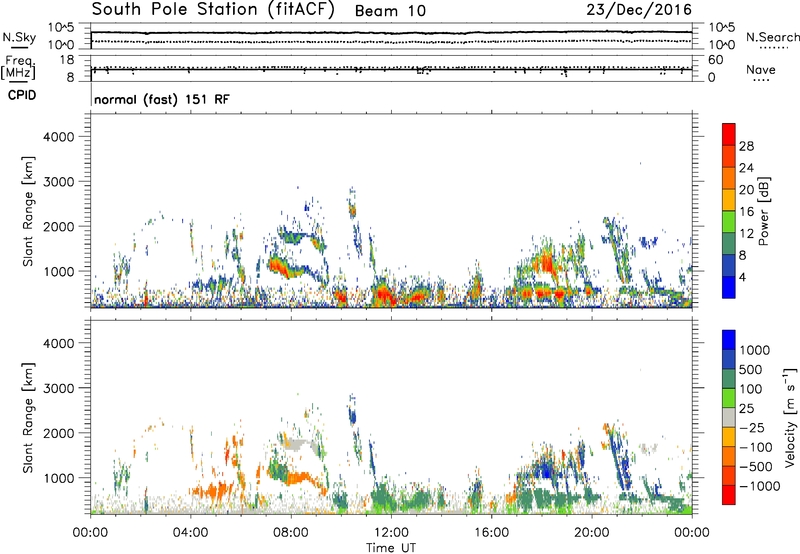The image size is (800, 554).
Task: Click the 500 label on velocity colorbar
Action: click(x=750, y=370)
